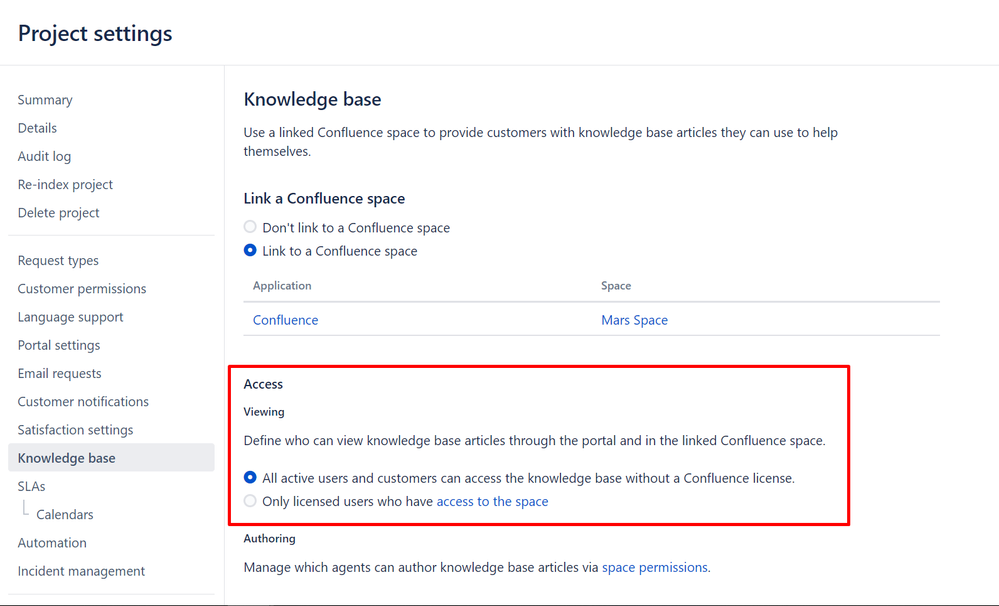Select Don't link to a Confluence space
The height and width of the screenshot is (606, 999).
tap(250, 227)
